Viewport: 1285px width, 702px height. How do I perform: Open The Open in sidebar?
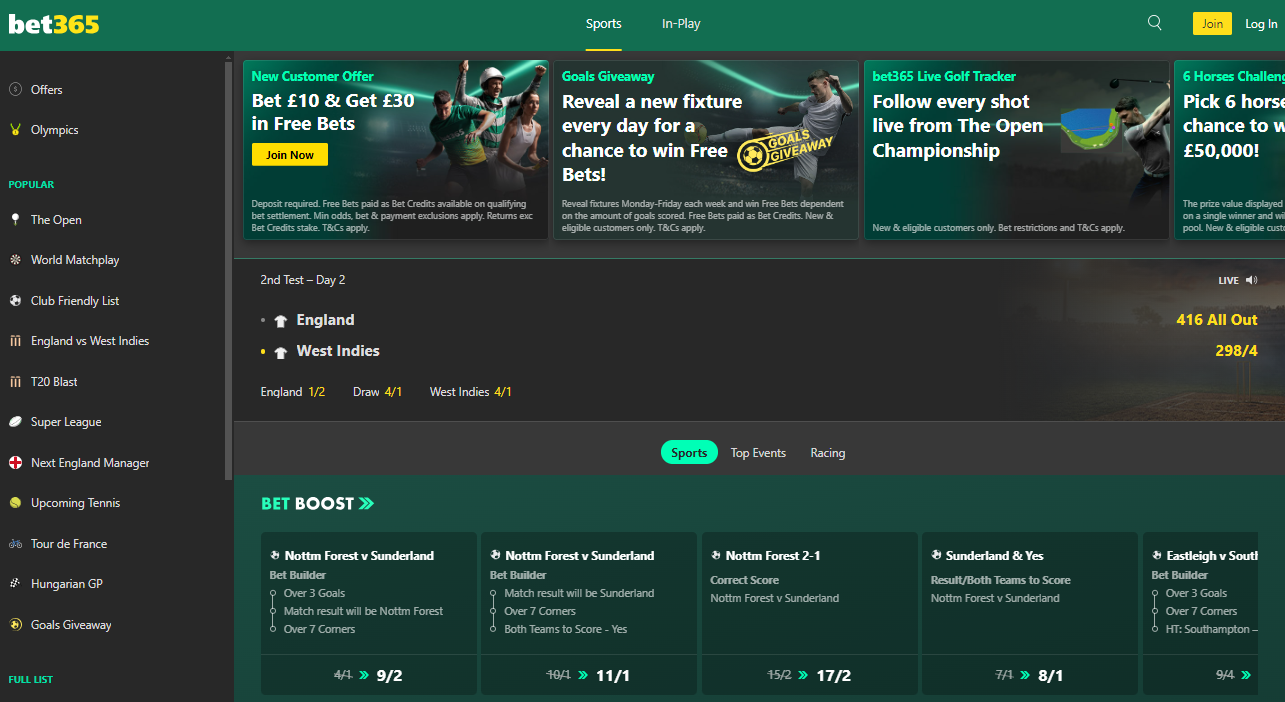pyautogui.click(x=56, y=220)
